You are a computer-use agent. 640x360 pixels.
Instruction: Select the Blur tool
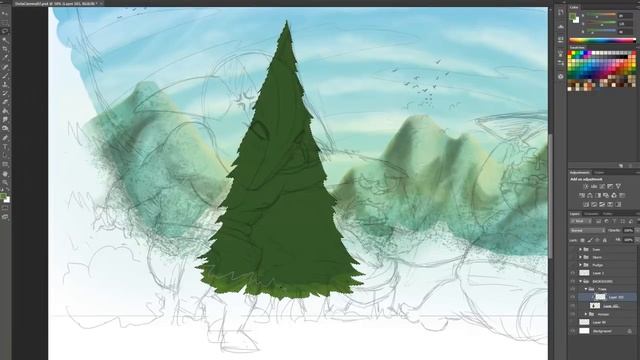pyautogui.click(x=5, y=120)
